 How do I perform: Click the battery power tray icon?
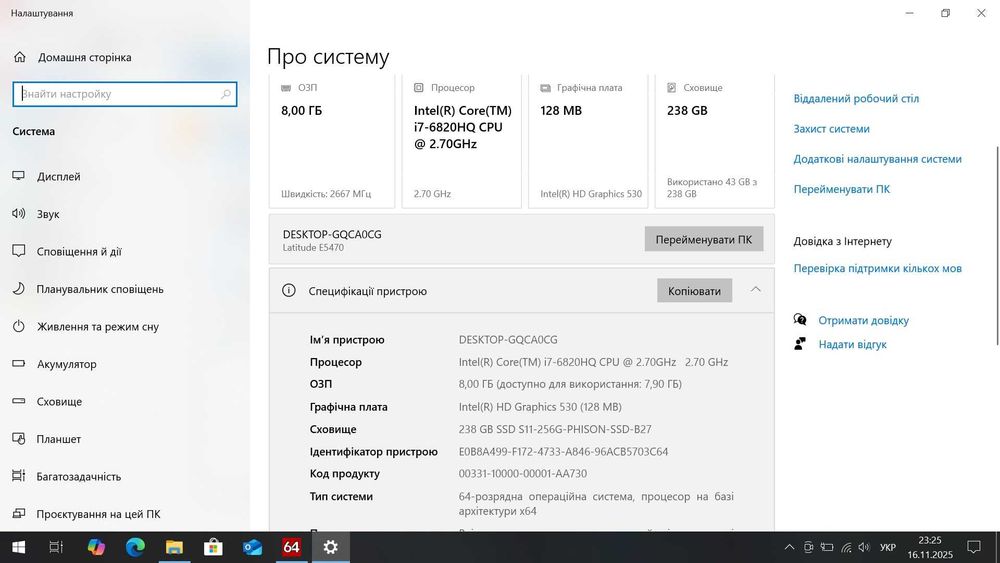point(827,547)
